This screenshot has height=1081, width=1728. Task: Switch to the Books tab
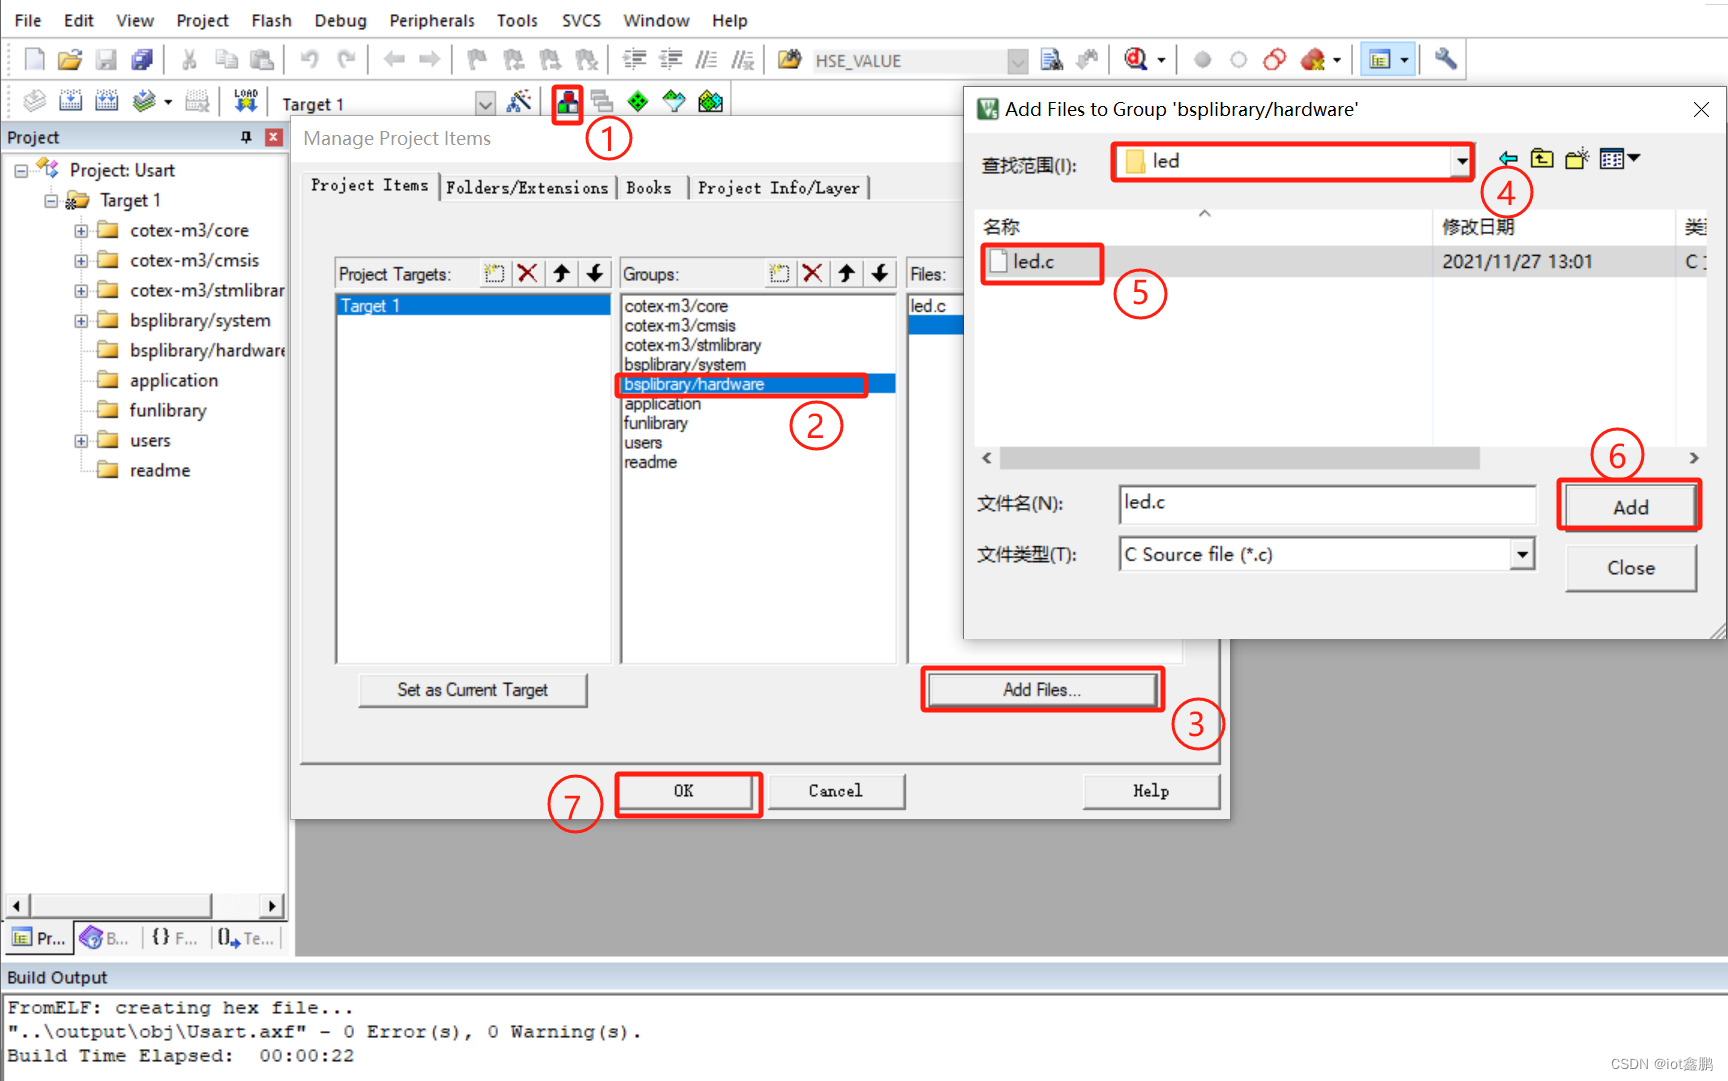[x=649, y=187]
